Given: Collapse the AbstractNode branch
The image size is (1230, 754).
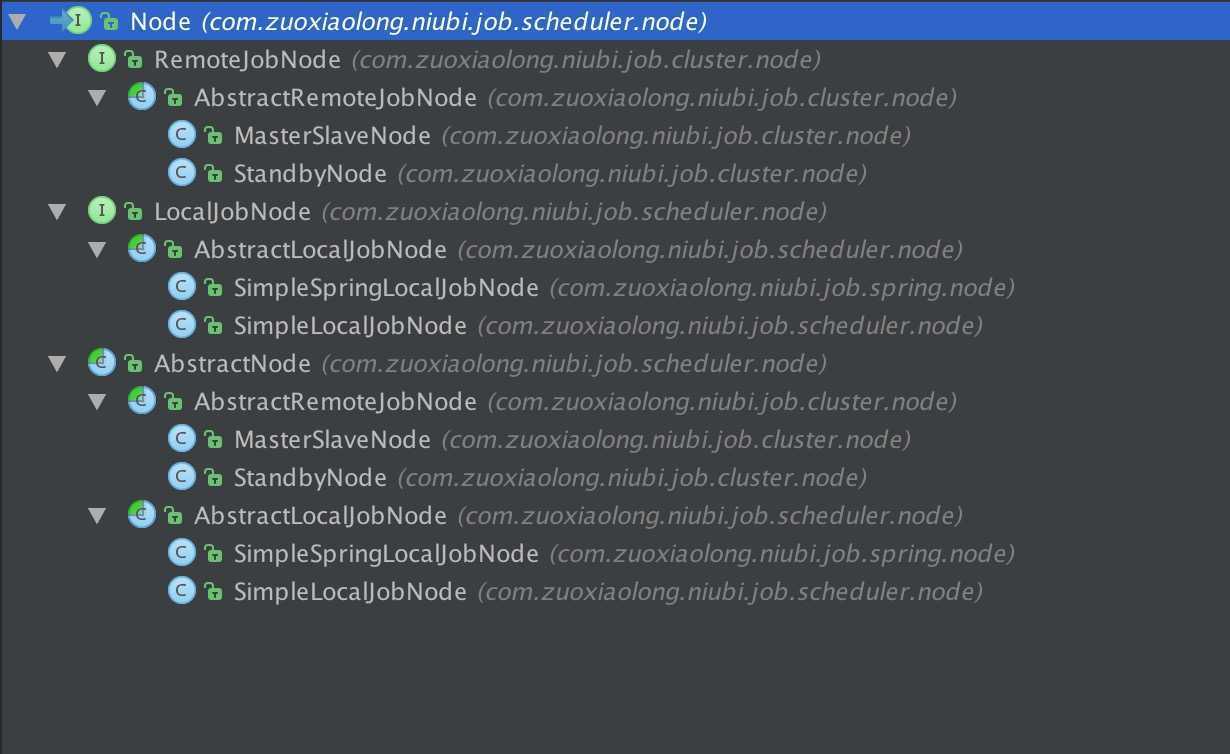Looking at the screenshot, I should 57,364.
